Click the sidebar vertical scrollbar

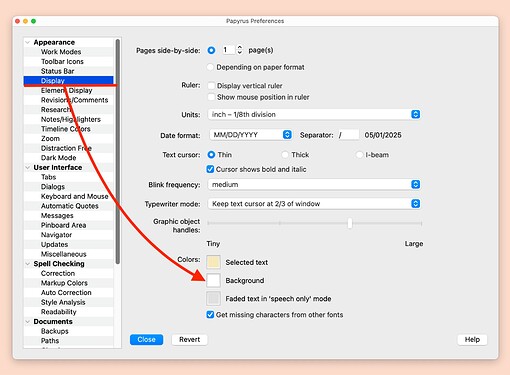(117, 152)
